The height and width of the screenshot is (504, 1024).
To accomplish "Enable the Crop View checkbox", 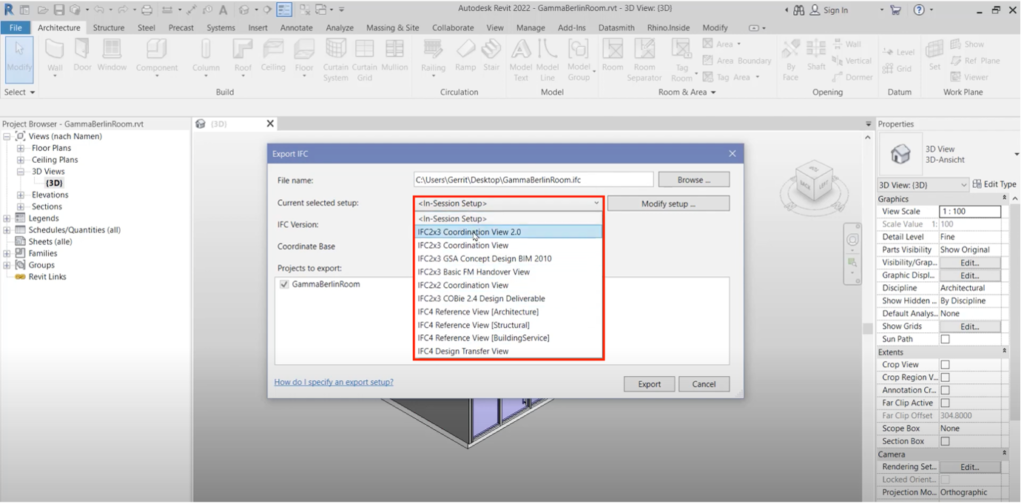I will (x=945, y=365).
